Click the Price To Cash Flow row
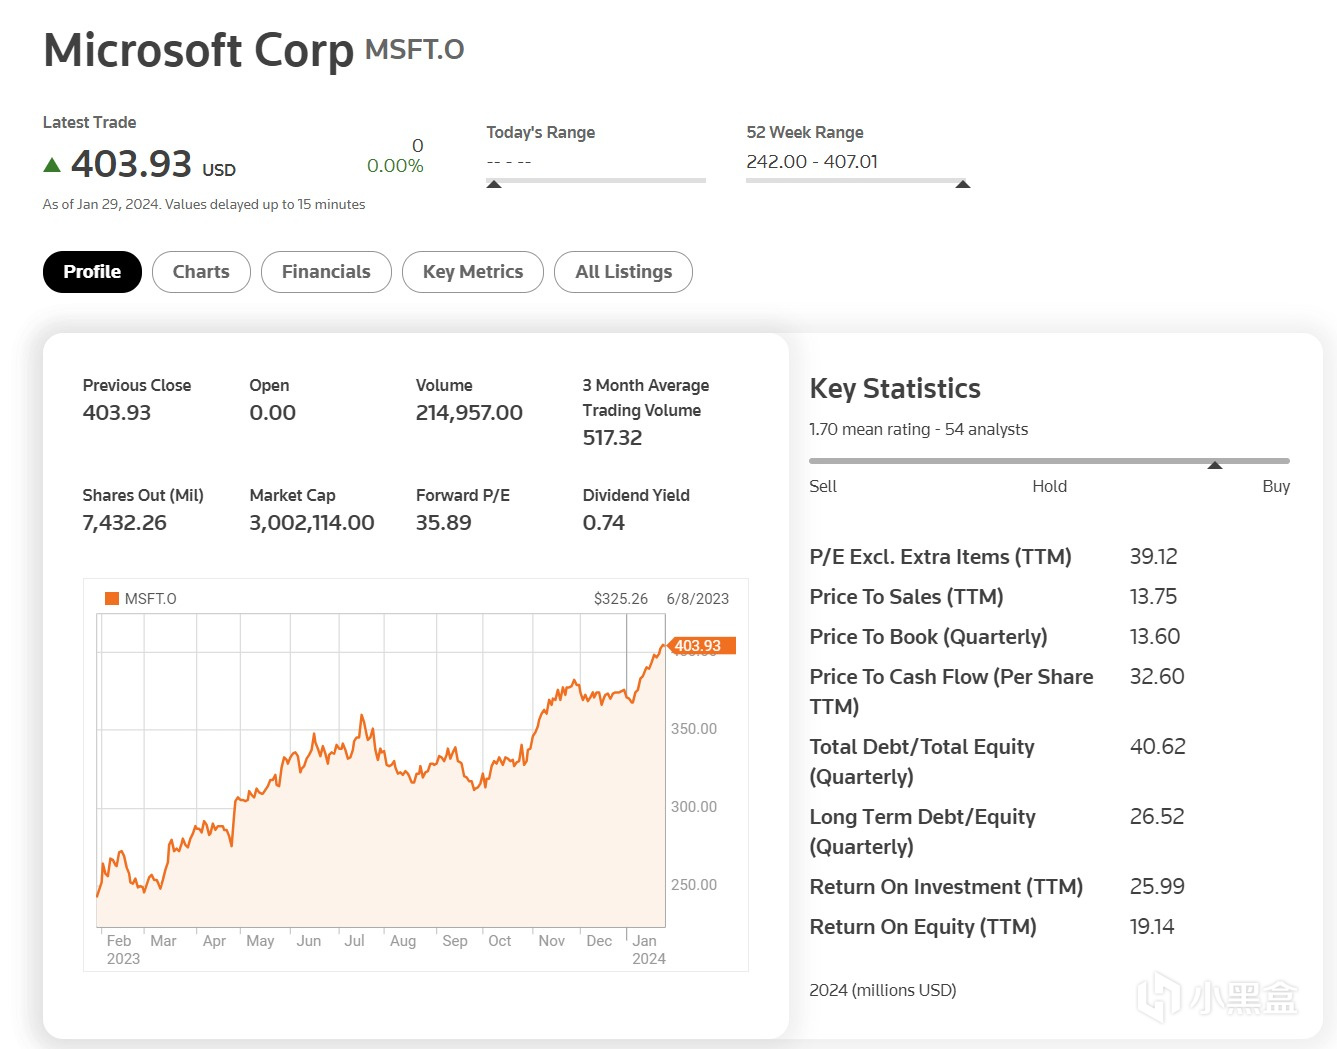Viewport: 1337px width, 1049px height. [1049, 691]
